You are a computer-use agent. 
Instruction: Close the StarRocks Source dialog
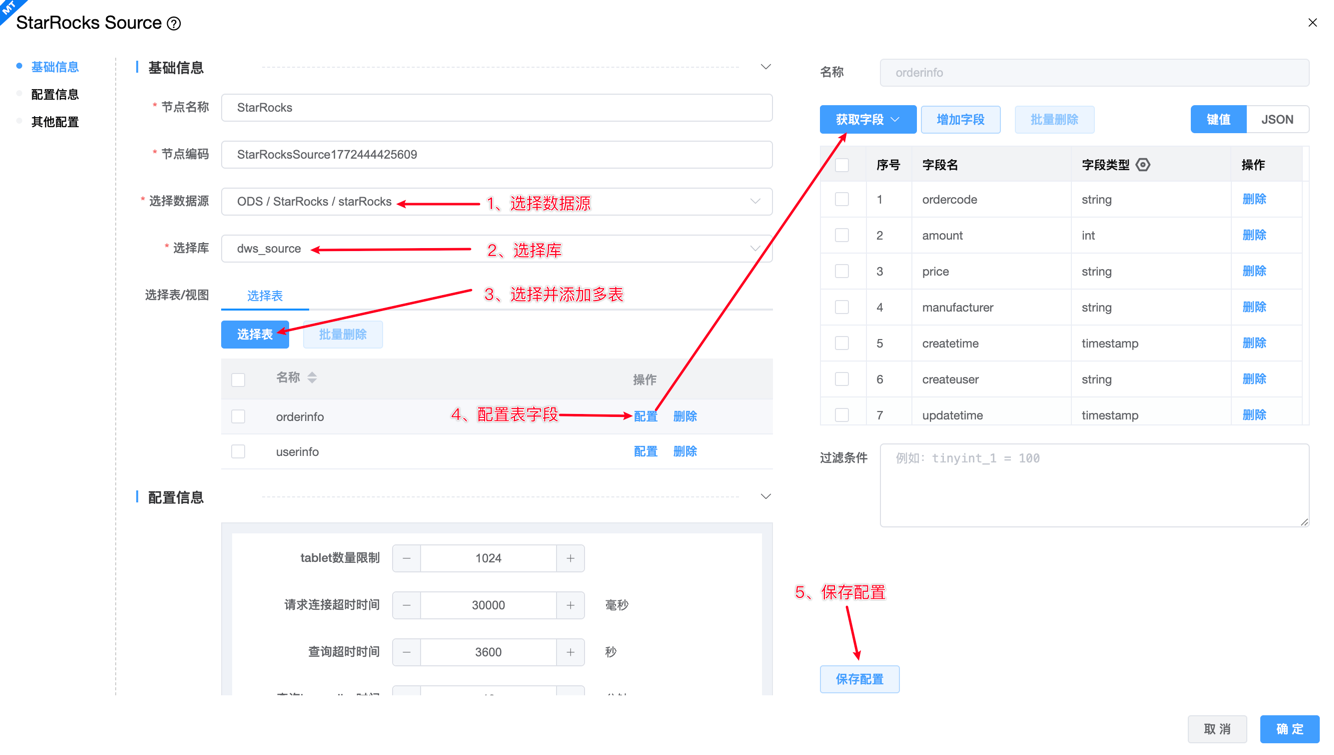pyautogui.click(x=1312, y=23)
